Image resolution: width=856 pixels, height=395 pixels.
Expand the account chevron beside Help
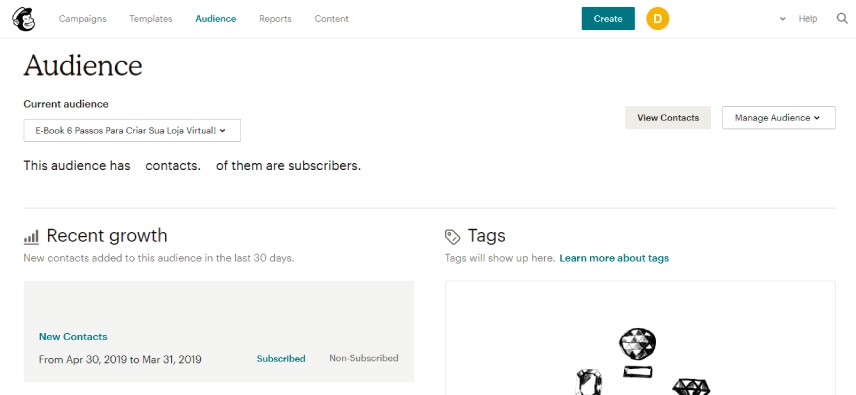[x=782, y=19]
